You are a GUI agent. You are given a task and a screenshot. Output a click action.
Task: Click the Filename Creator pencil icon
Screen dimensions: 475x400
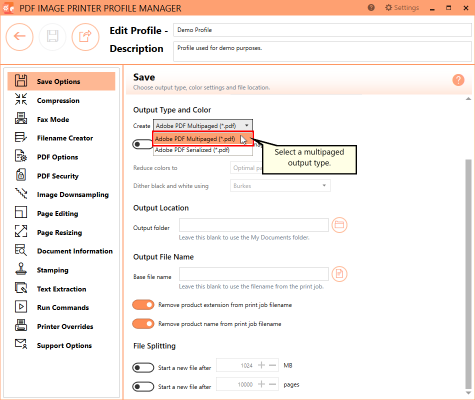[21, 137]
